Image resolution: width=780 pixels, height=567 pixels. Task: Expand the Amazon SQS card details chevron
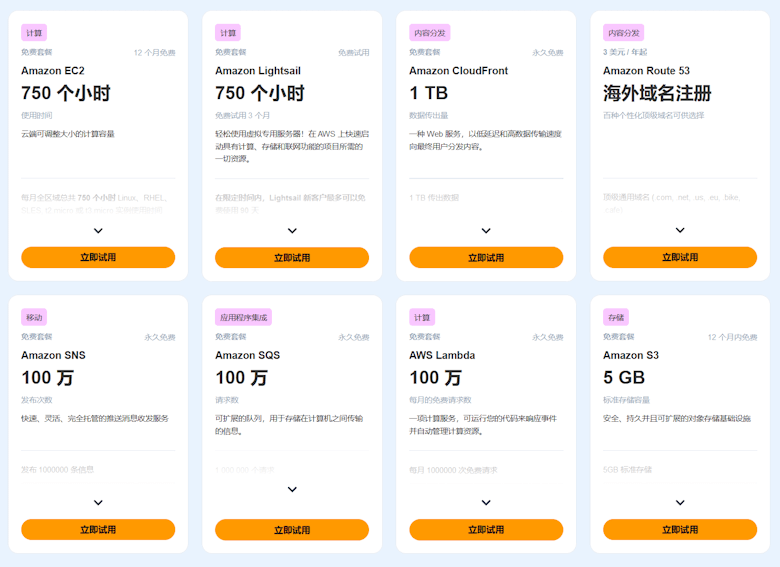tap(292, 490)
